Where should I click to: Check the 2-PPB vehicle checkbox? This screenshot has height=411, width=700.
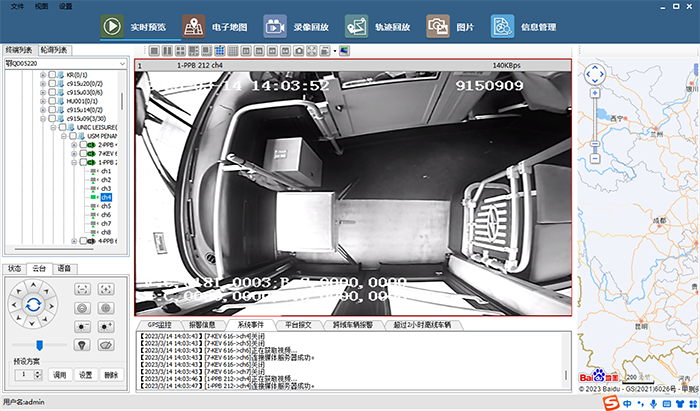coord(83,145)
